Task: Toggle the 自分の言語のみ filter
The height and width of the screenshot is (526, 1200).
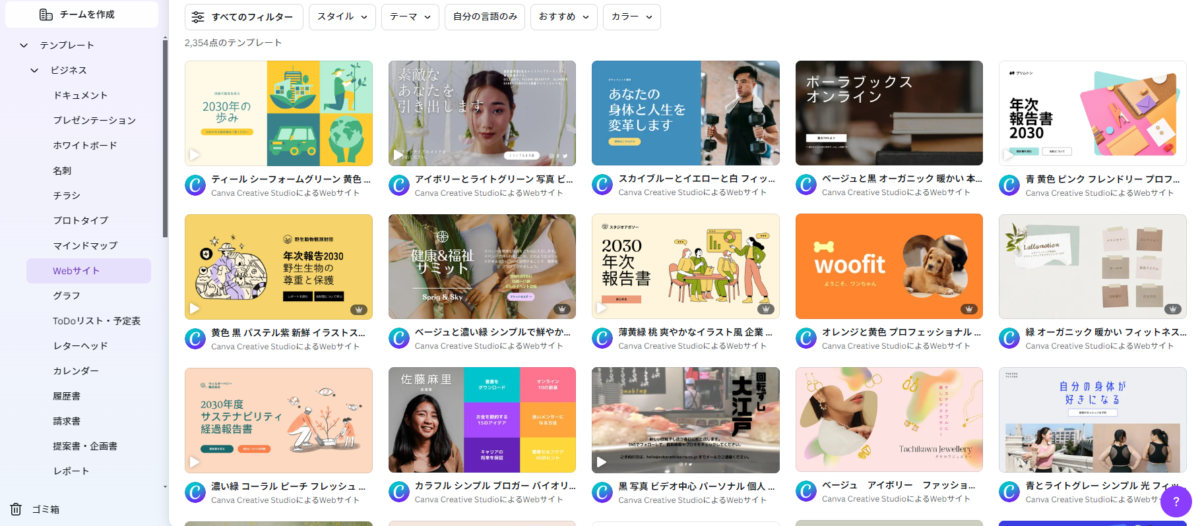Action: [485, 17]
